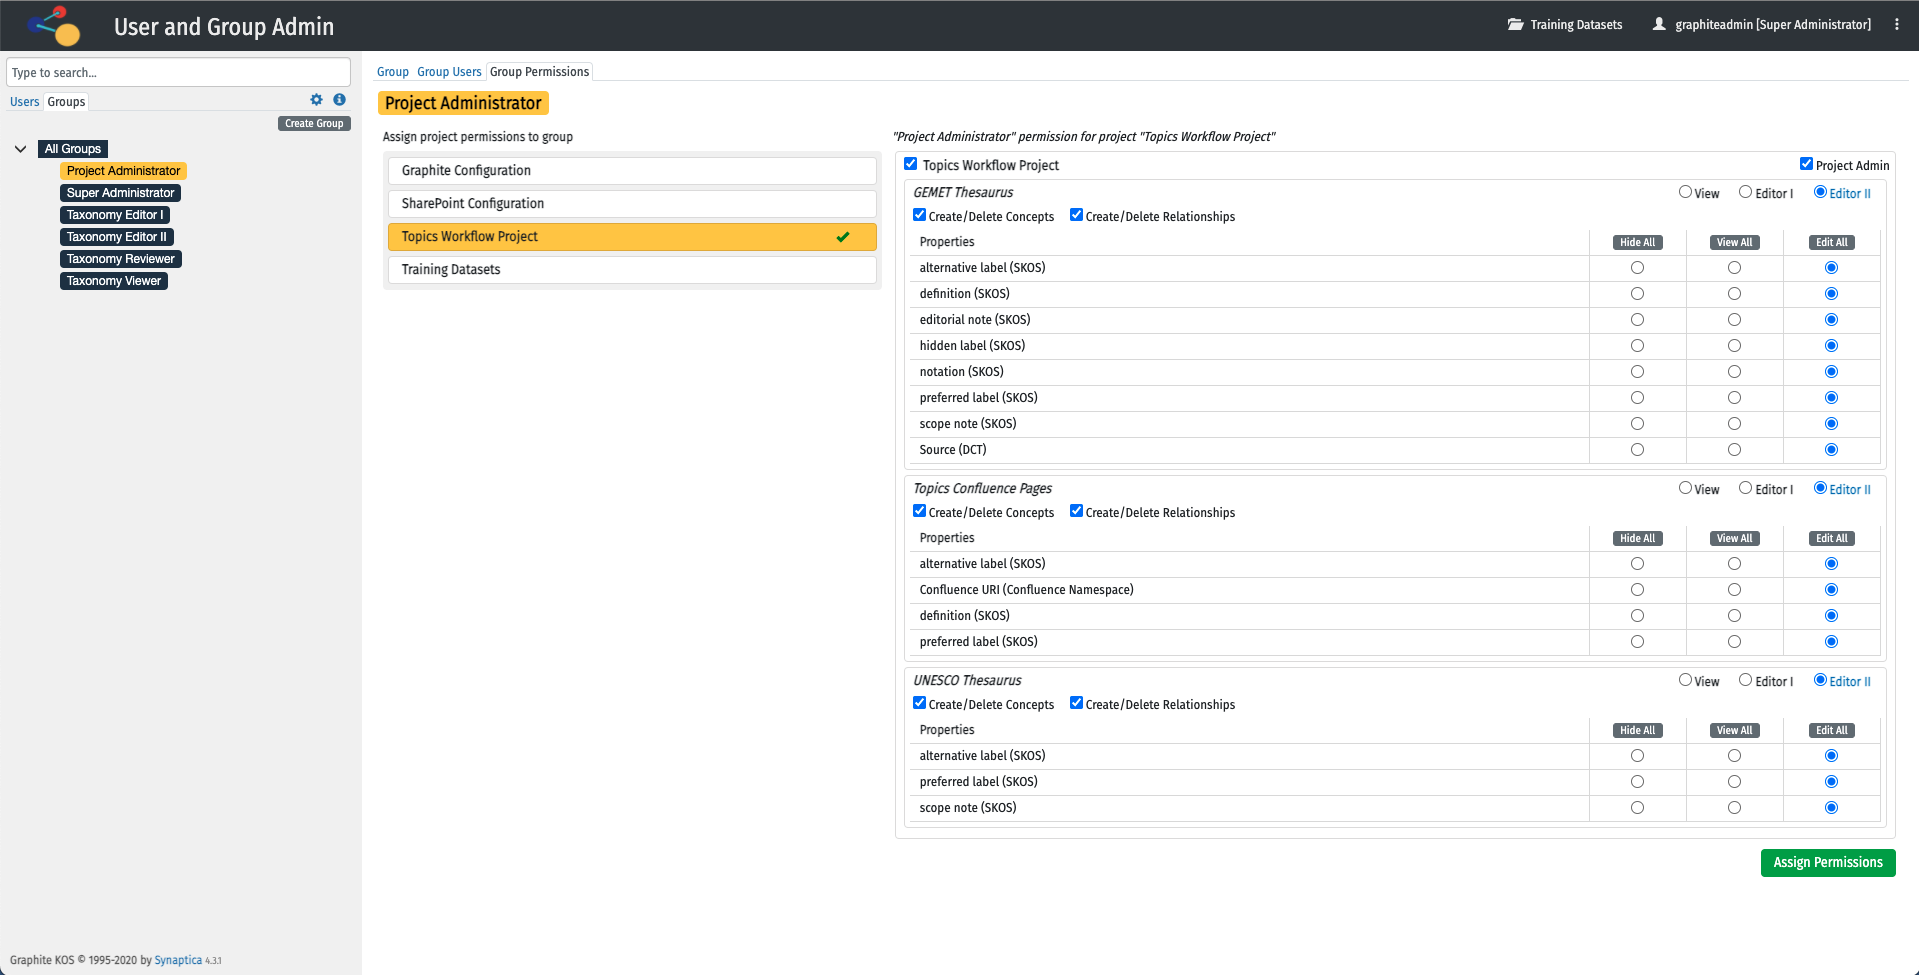Select Editor I for GEMET Thesaurus
Viewport: 1919px width, 975px height.
pyautogui.click(x=1745, y=192)
